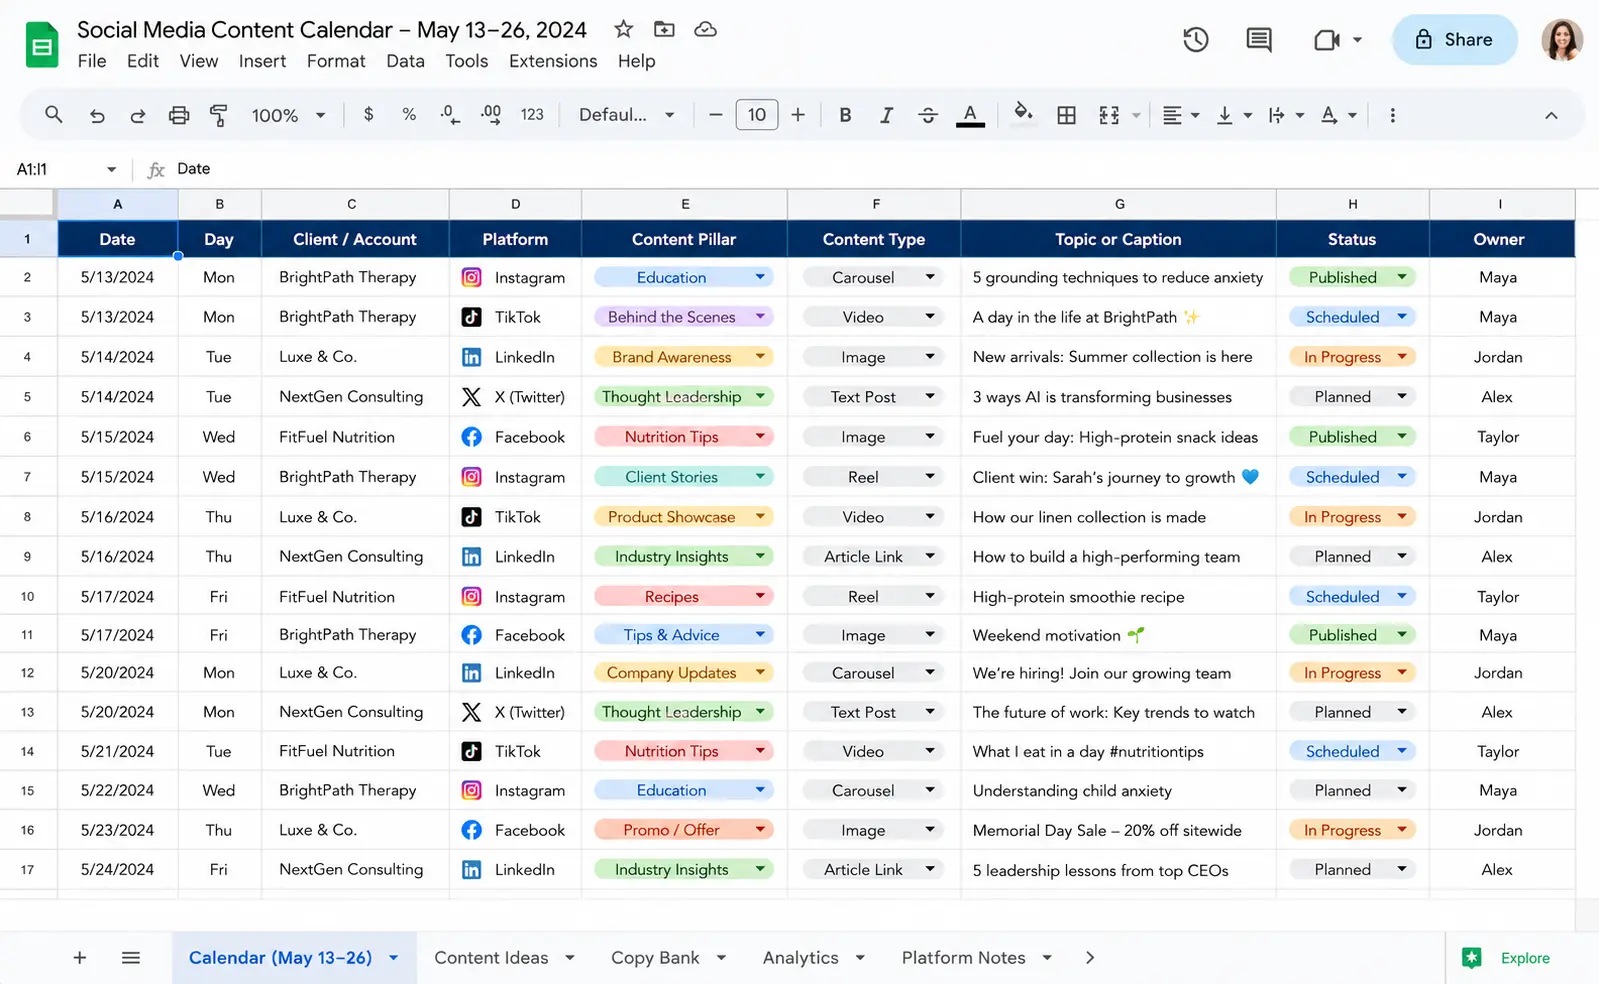
Task: Click the font size input field
Action: click(757, 115)
